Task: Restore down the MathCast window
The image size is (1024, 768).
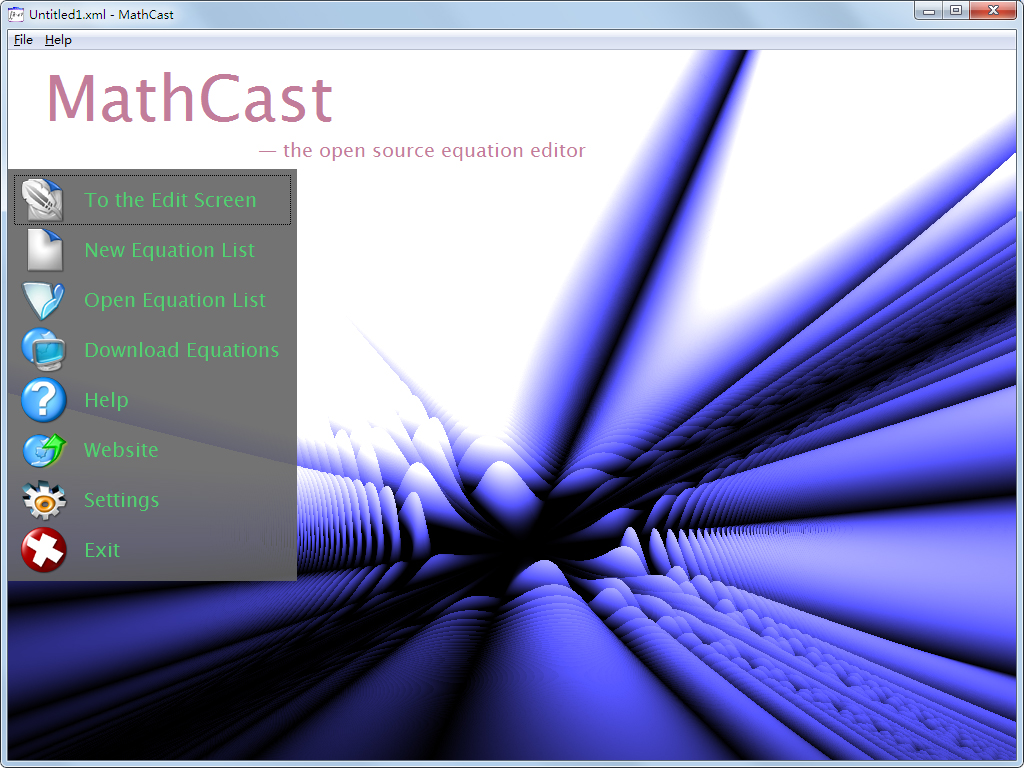Action: 956,11
